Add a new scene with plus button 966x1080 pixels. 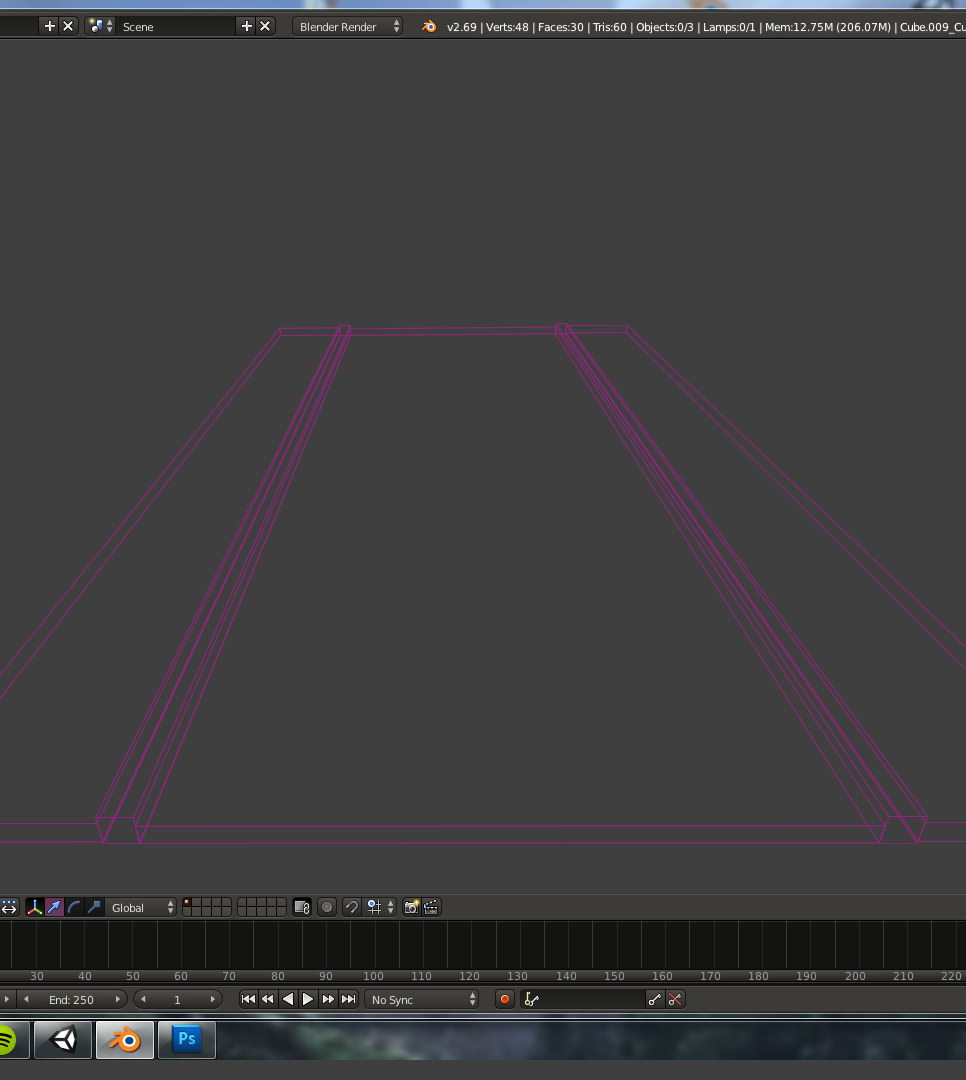(x=247, y=26)
